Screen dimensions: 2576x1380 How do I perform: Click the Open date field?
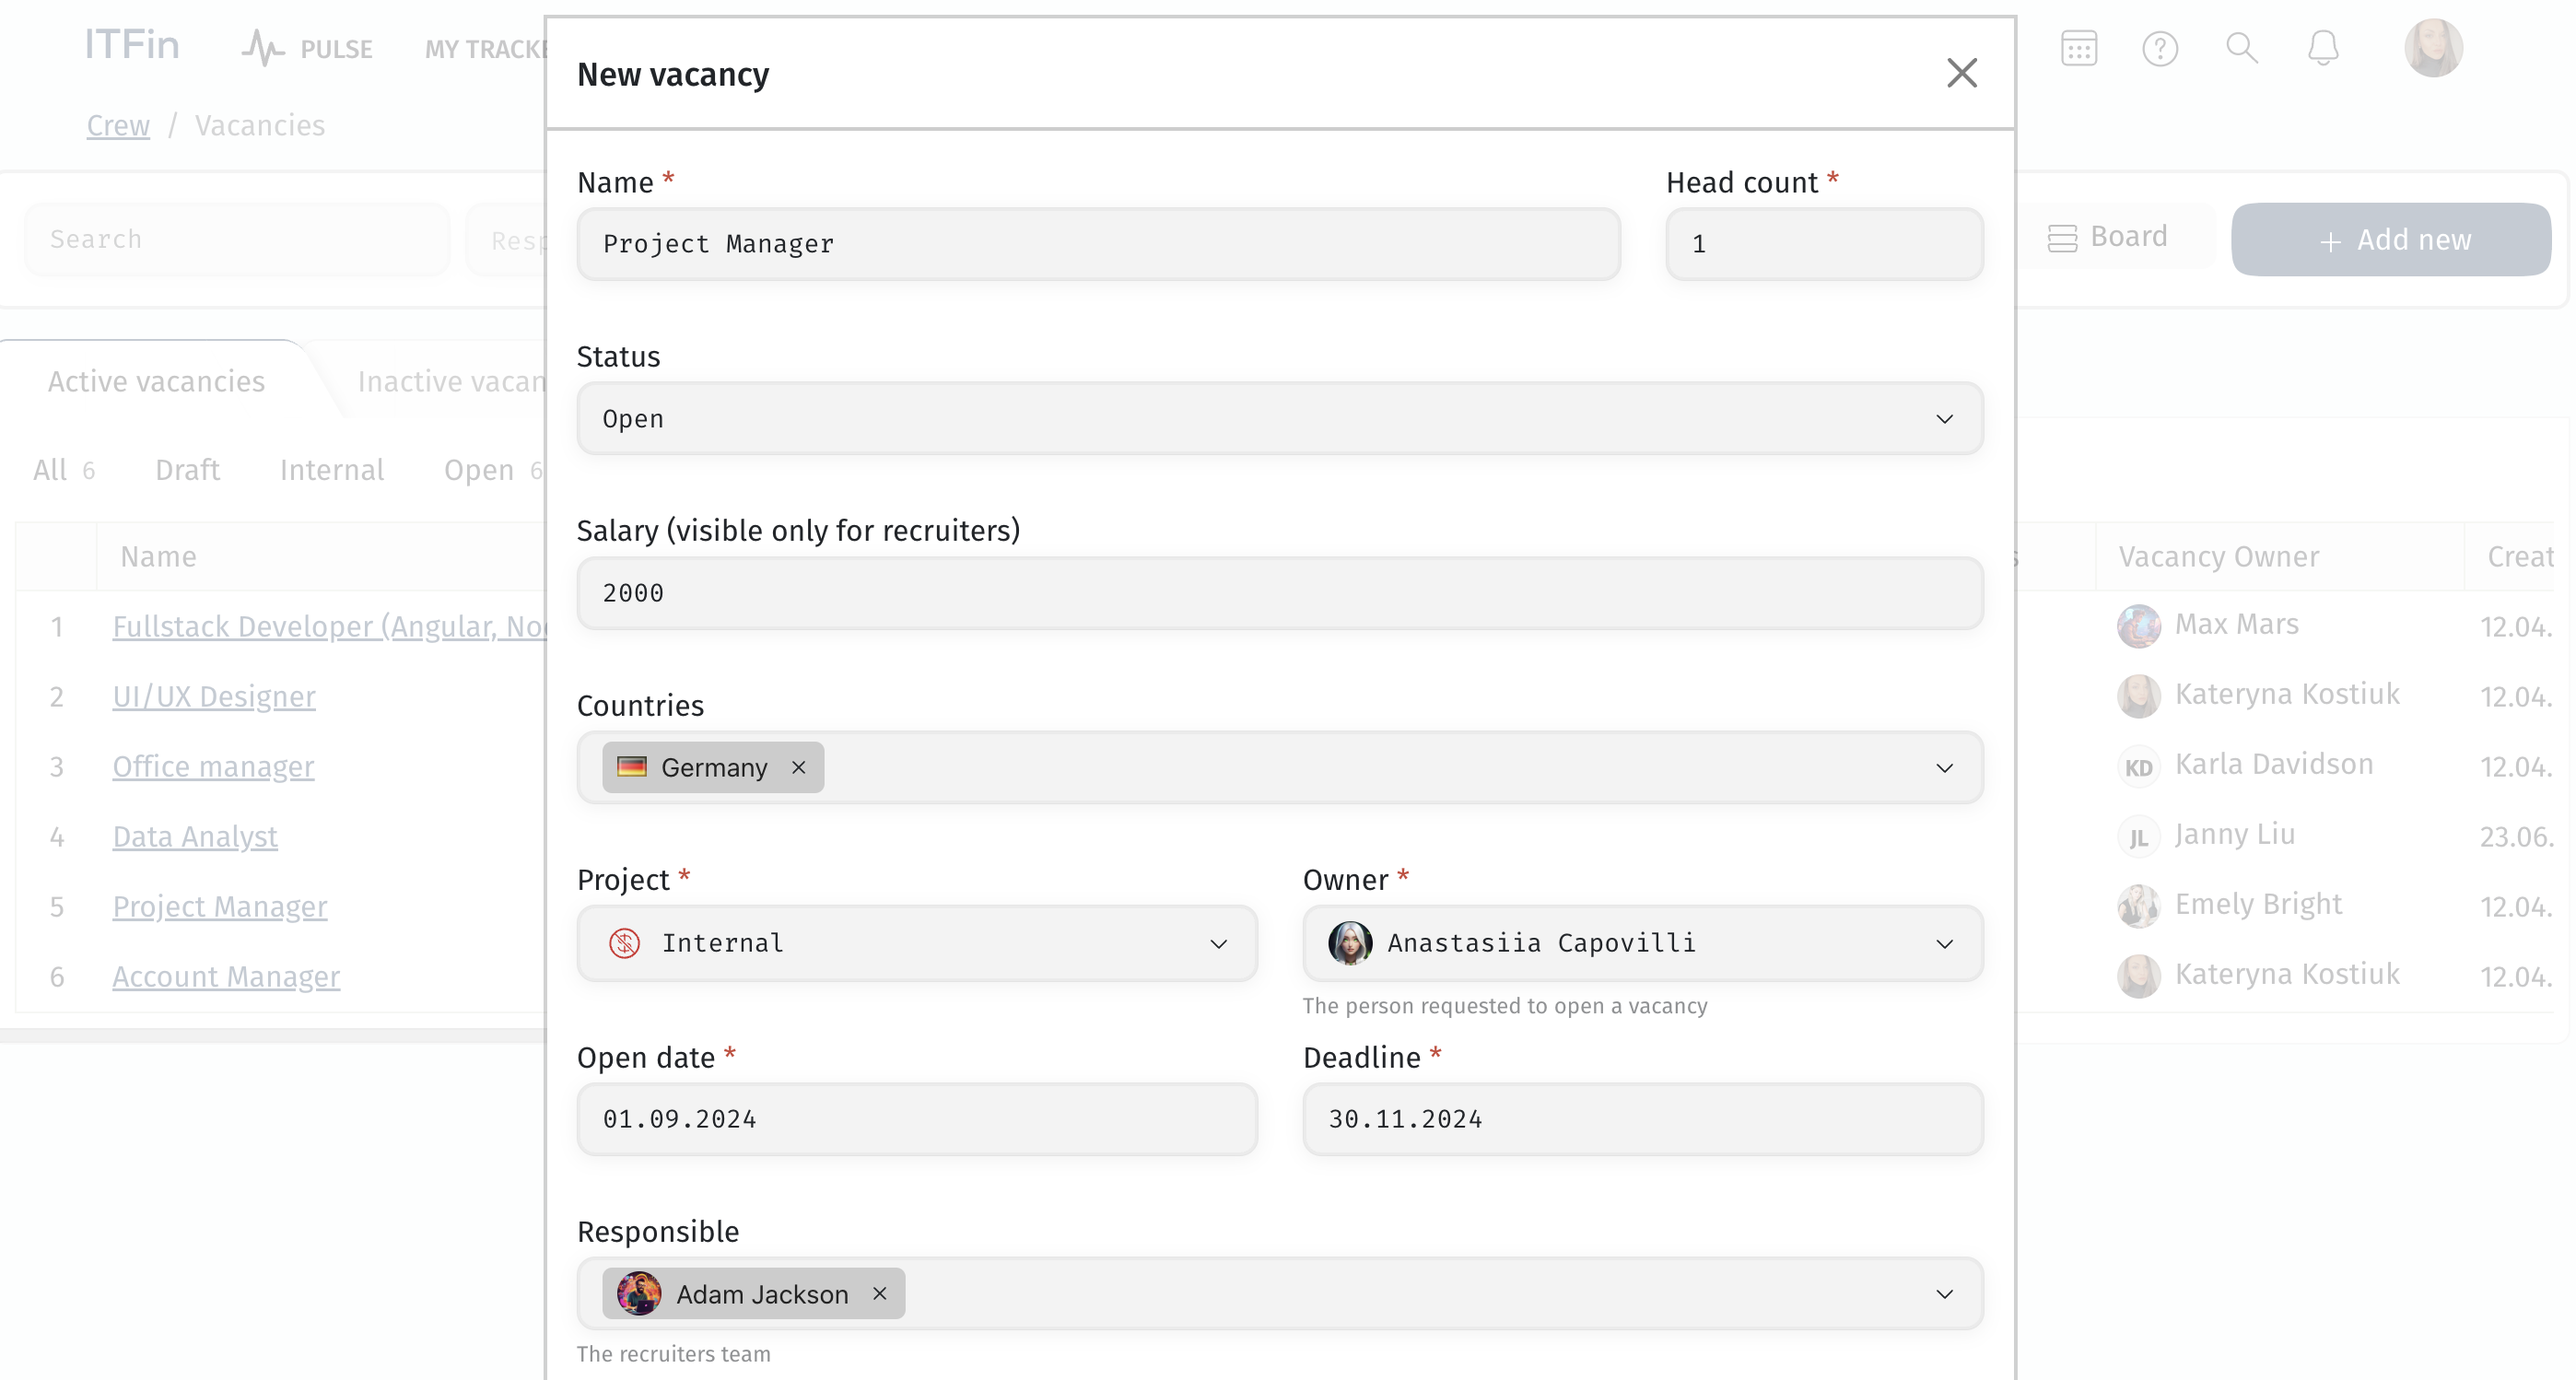[x=917, y=1119]
